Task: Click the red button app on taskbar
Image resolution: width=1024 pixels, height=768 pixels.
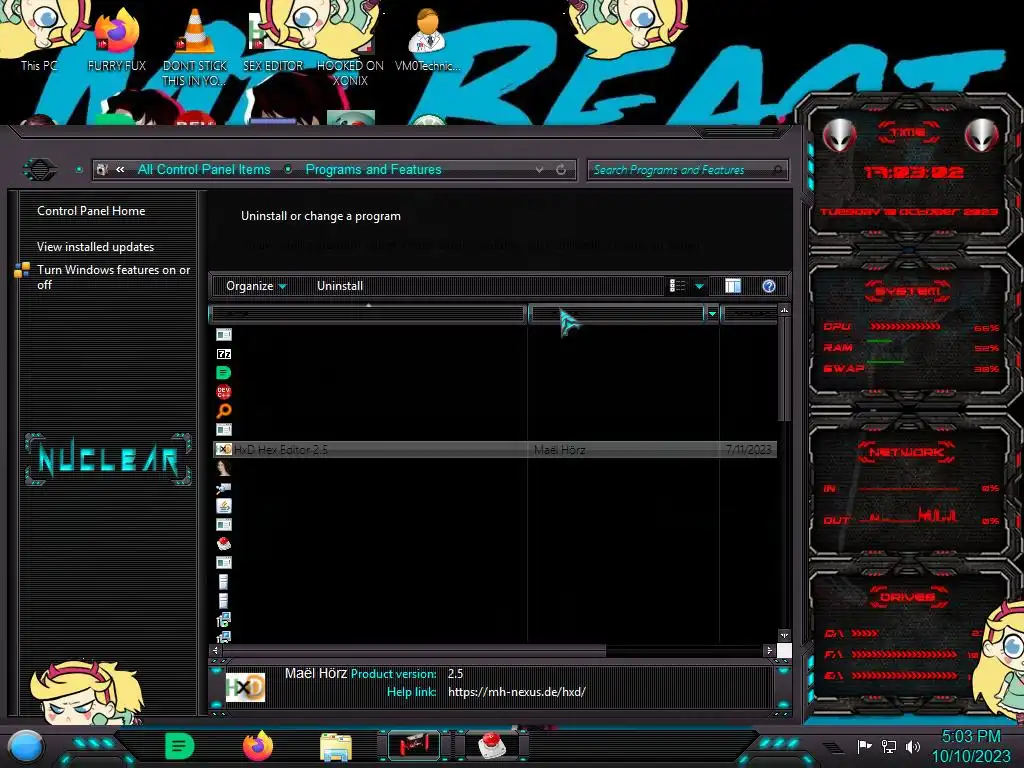Action: [x=492, y=746]
